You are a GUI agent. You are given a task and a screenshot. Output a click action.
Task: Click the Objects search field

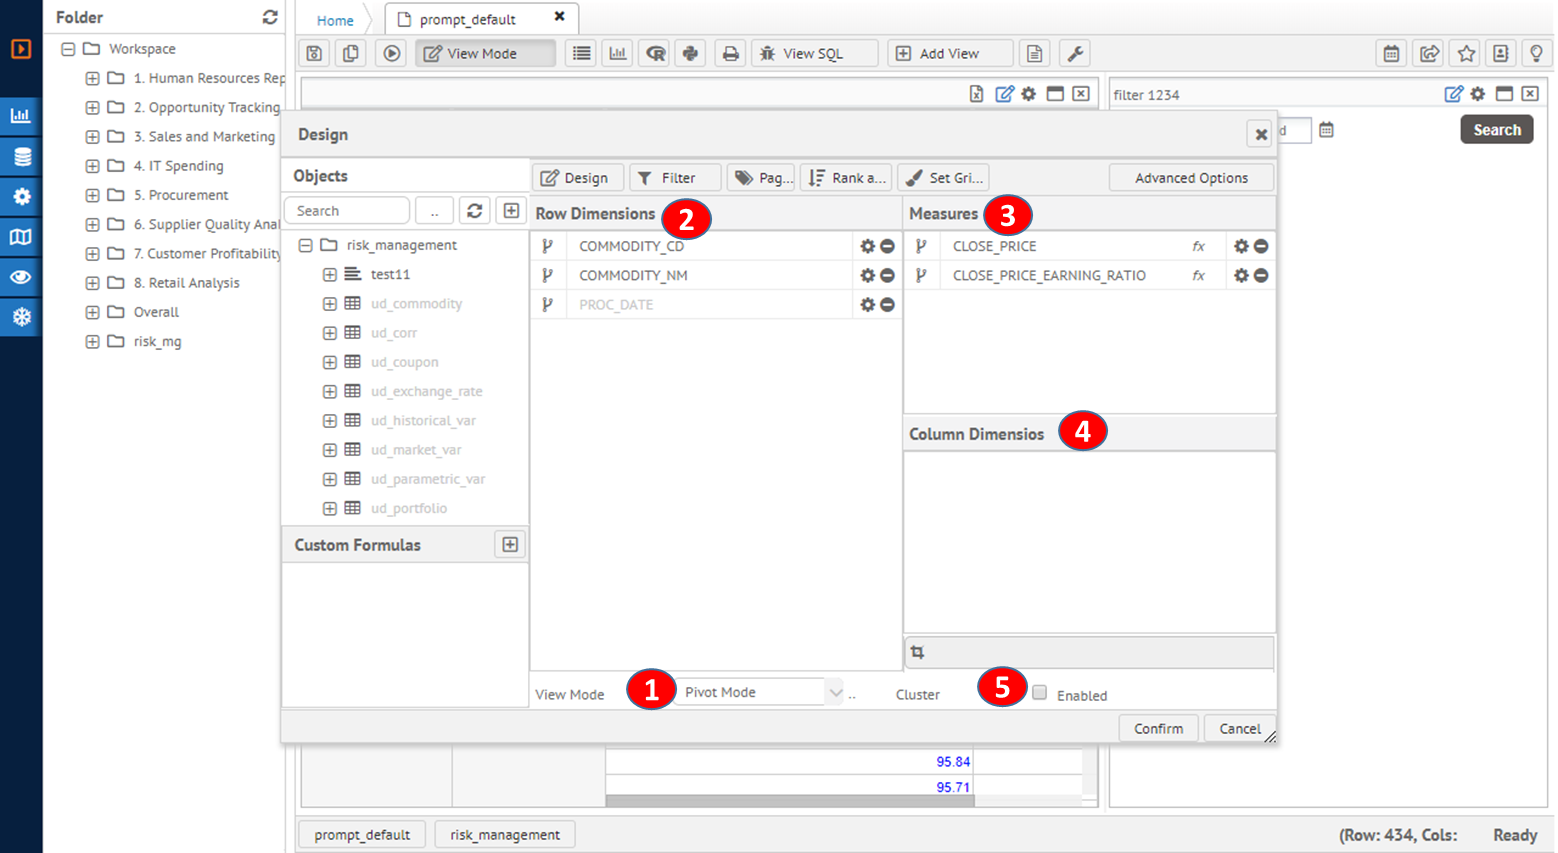(346, 211)
